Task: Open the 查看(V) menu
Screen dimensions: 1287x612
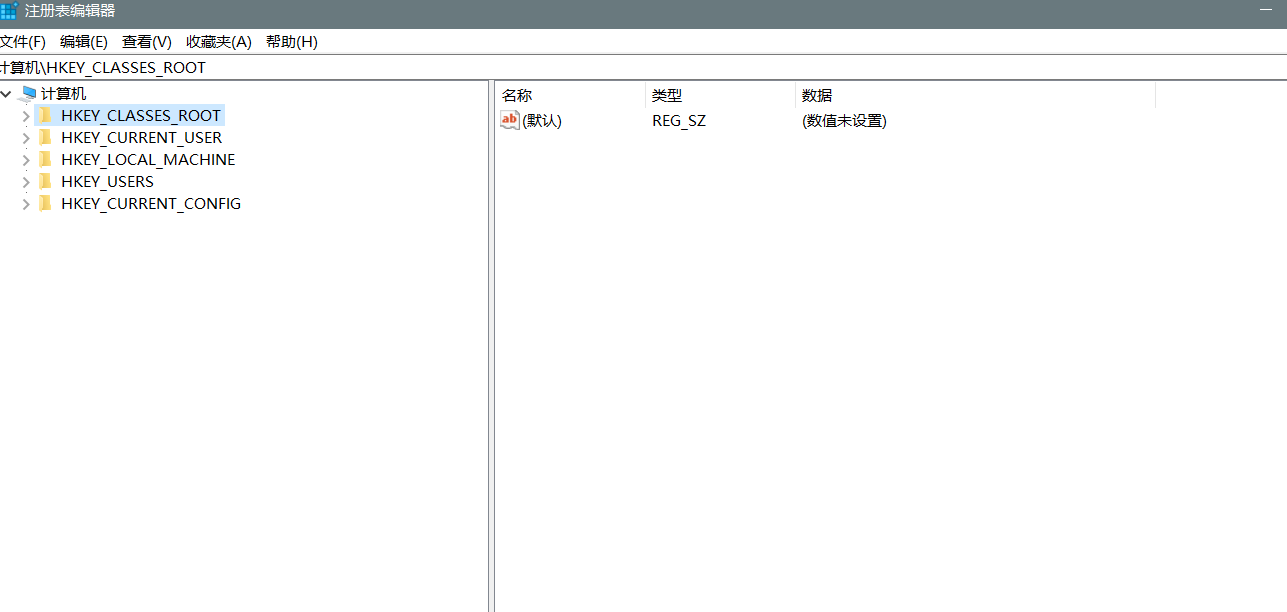Action: (x=147, y=42)
